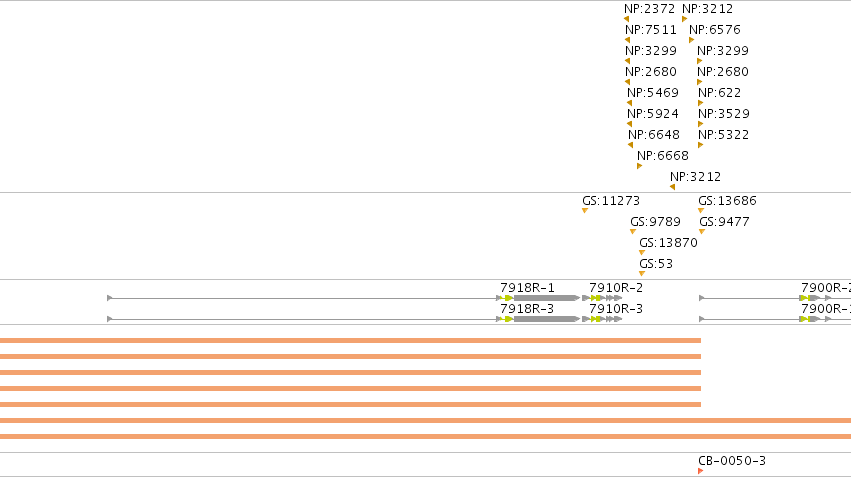Screen dimensions: 851x477
Task: Select the NP:6576 feature label
Action: tap(715, 30)
